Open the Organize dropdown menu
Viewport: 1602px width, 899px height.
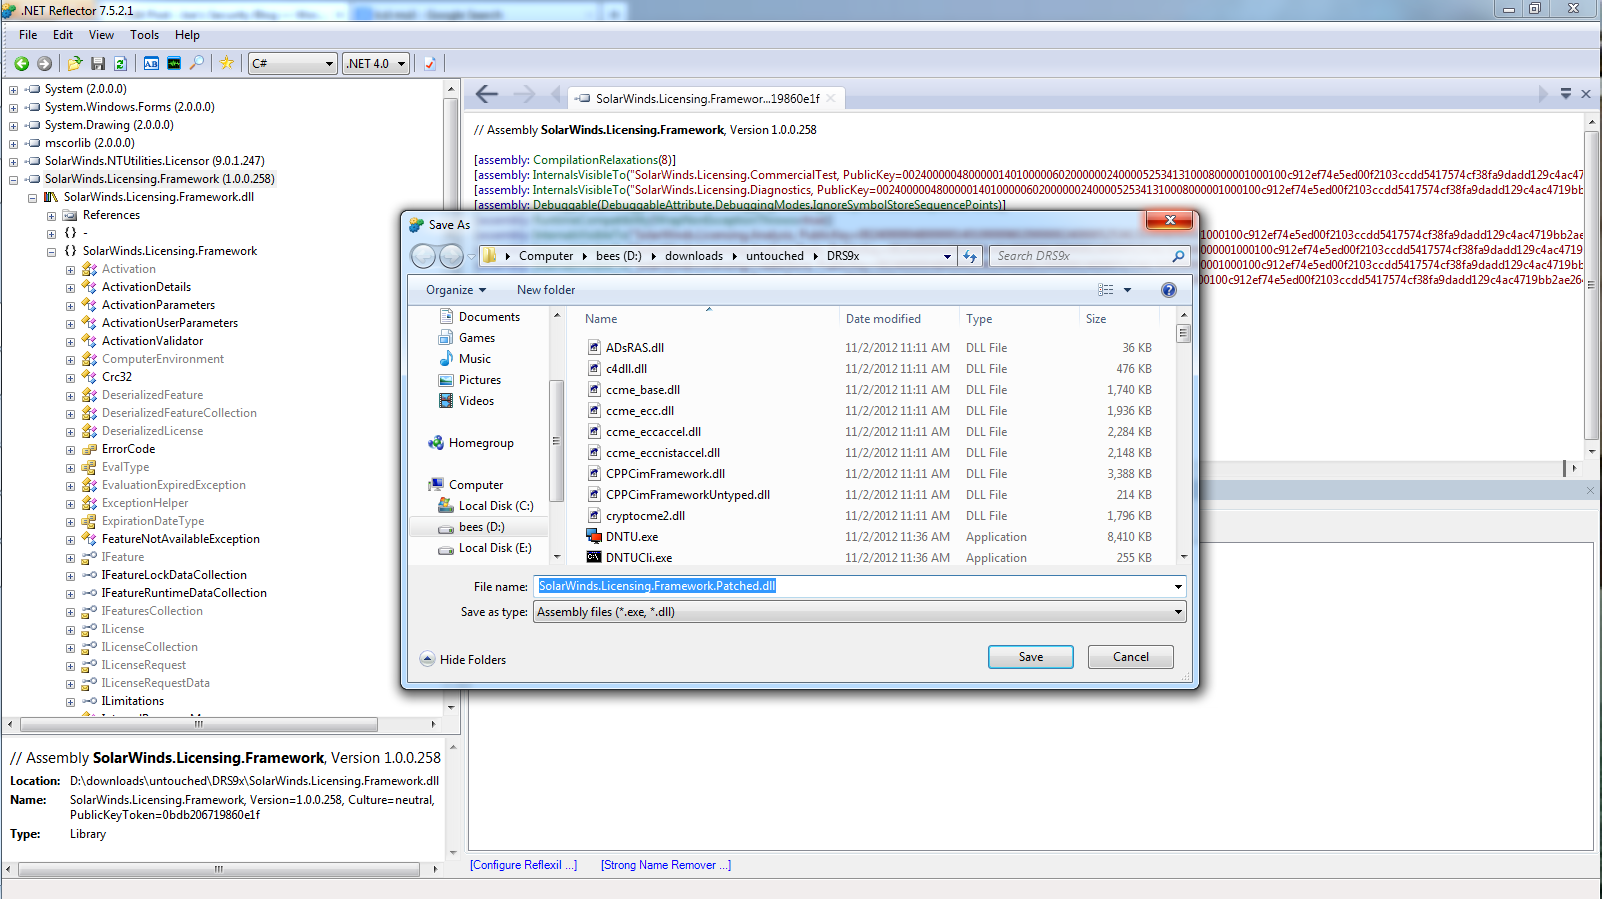(x=456, y=290)
